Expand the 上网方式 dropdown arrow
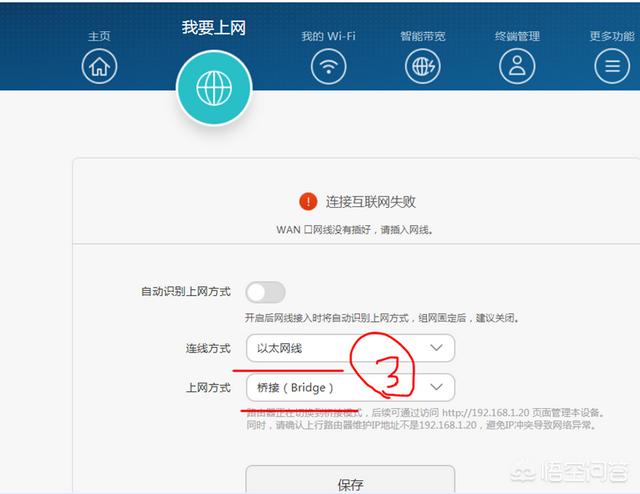This screenshot has height=494, width=640. (x=436, y=387)
